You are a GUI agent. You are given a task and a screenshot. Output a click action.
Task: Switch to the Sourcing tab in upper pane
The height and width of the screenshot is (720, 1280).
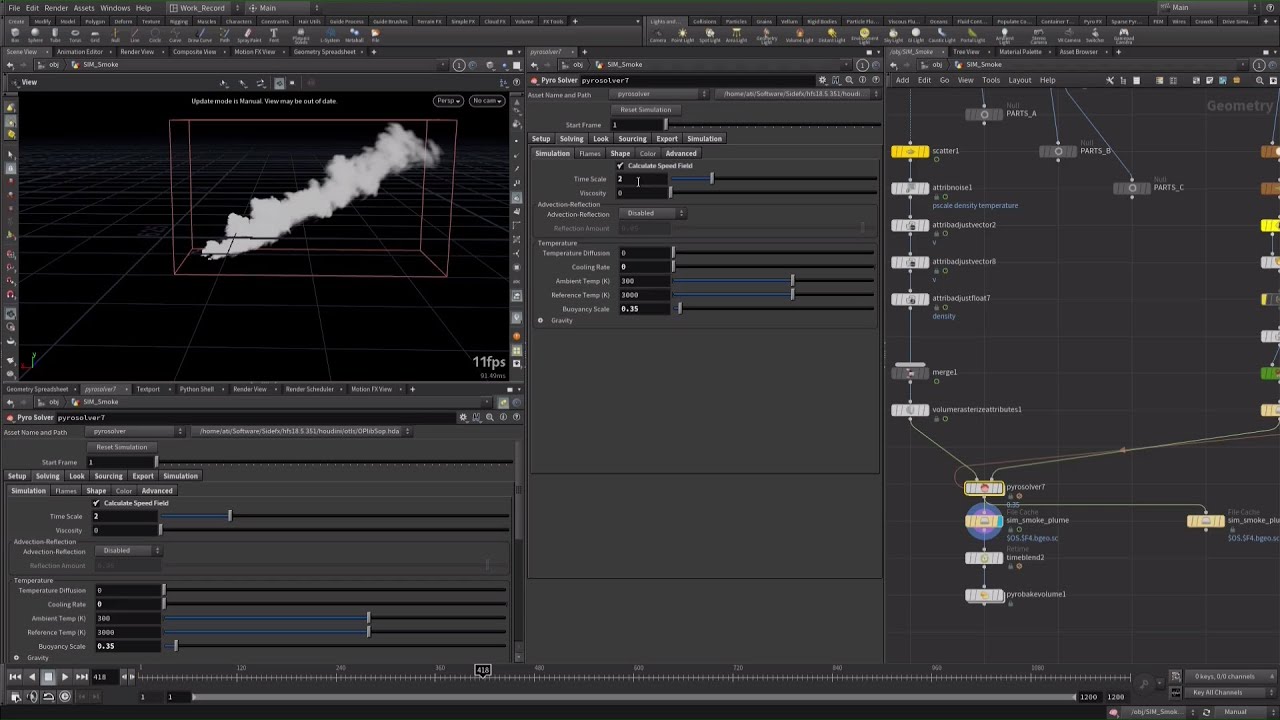point(632,139)
